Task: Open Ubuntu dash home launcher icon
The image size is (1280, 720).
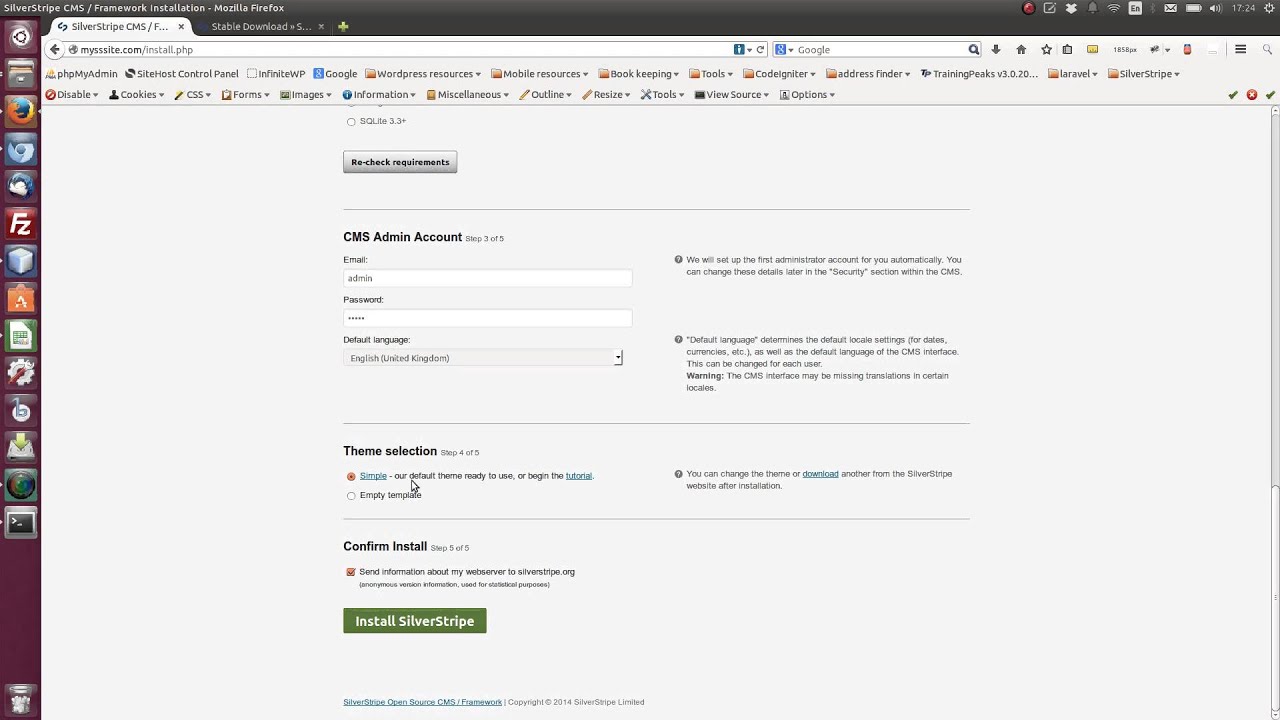Action: click(20, 37)
